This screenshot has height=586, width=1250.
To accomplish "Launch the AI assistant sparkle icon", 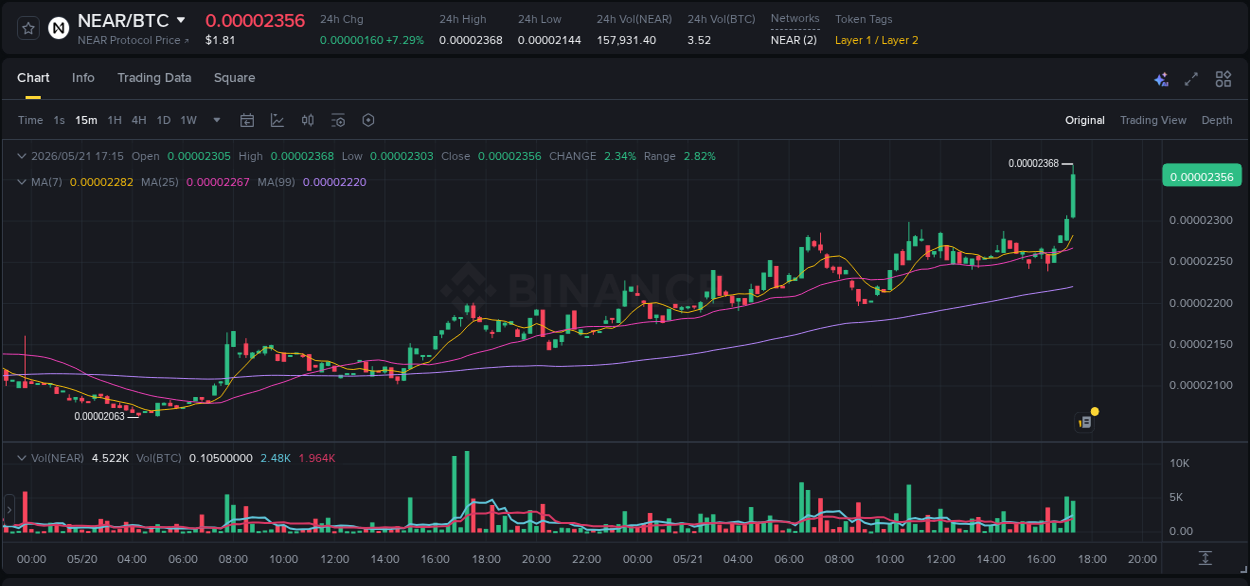I will pos(1161,79).
